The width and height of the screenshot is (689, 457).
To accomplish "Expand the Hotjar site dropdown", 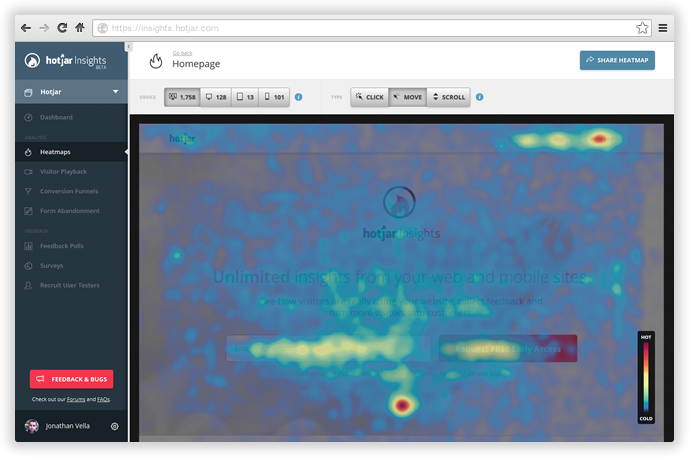I will 71,92.
